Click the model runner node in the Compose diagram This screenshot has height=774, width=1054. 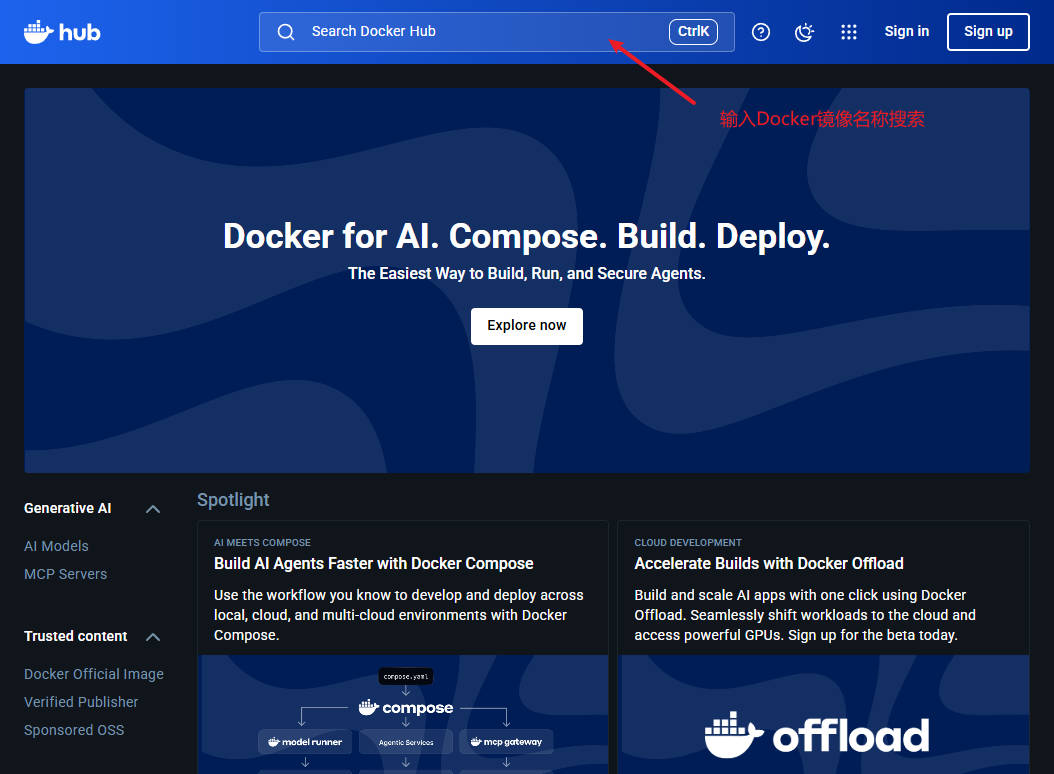(x=305, y=741)
